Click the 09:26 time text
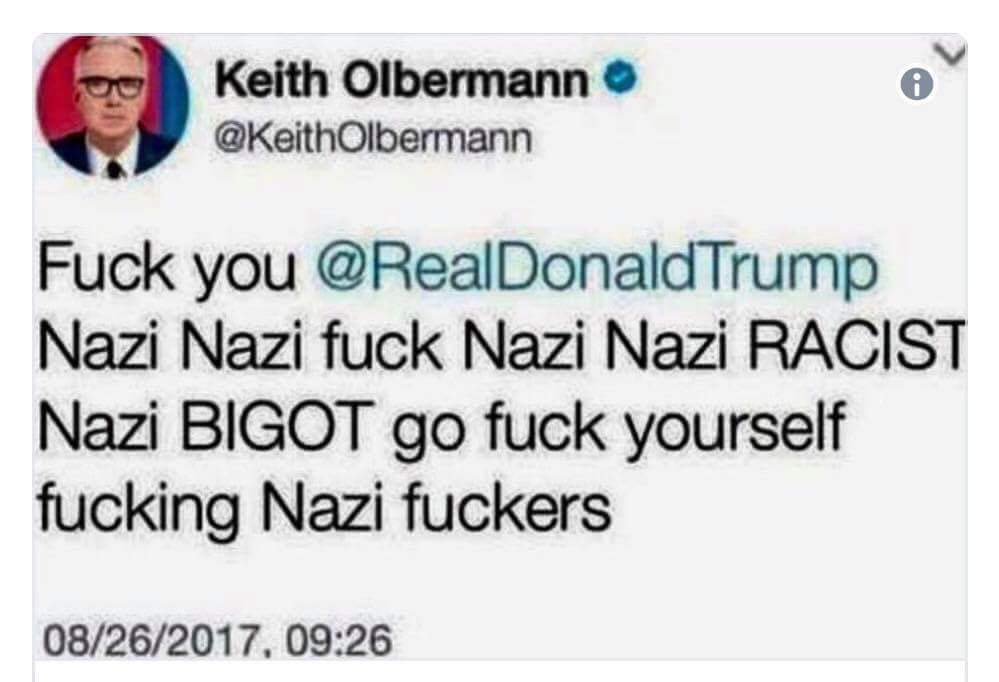This screenshot has height=682, width=999. (338, 640)
